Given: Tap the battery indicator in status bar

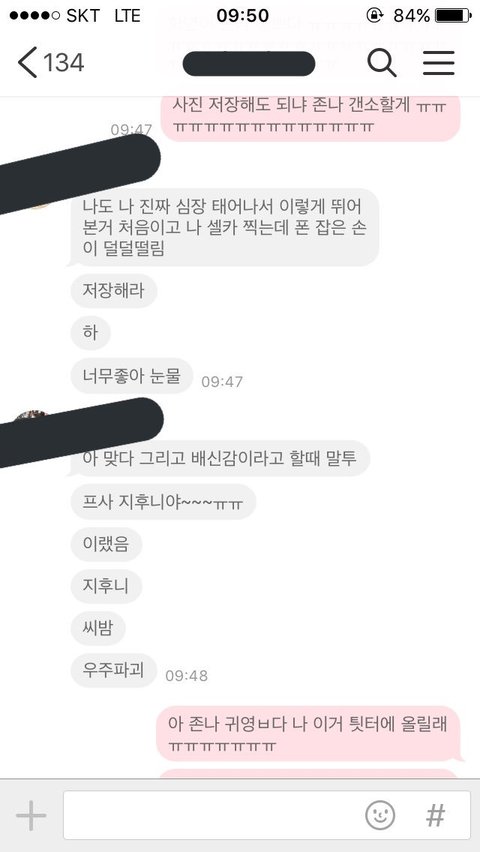Looking at the screenshot, I should [453, 16].
